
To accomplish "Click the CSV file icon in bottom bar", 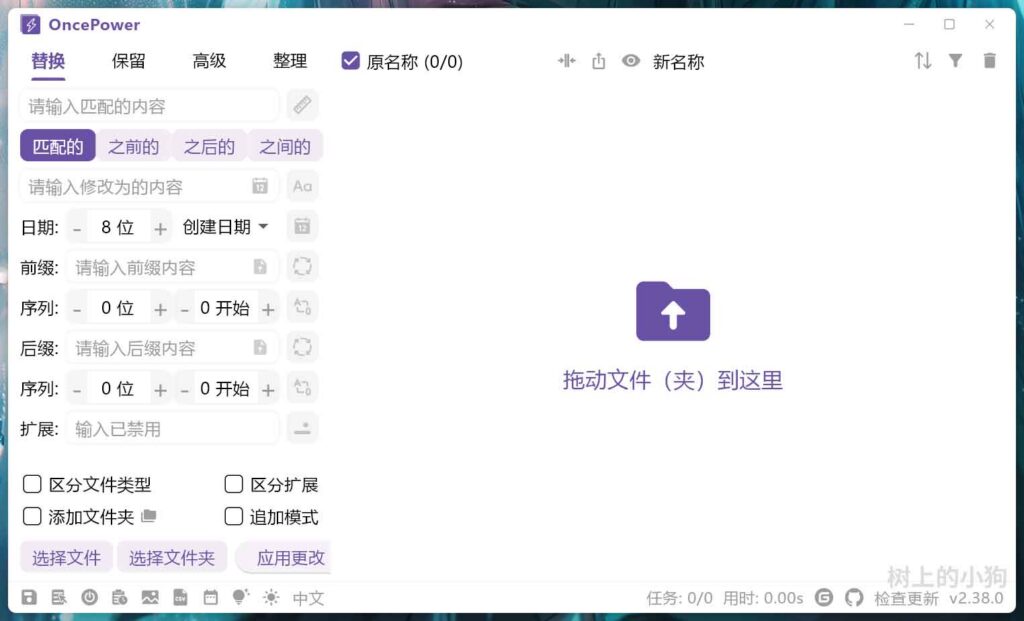I will pos(180,598).
